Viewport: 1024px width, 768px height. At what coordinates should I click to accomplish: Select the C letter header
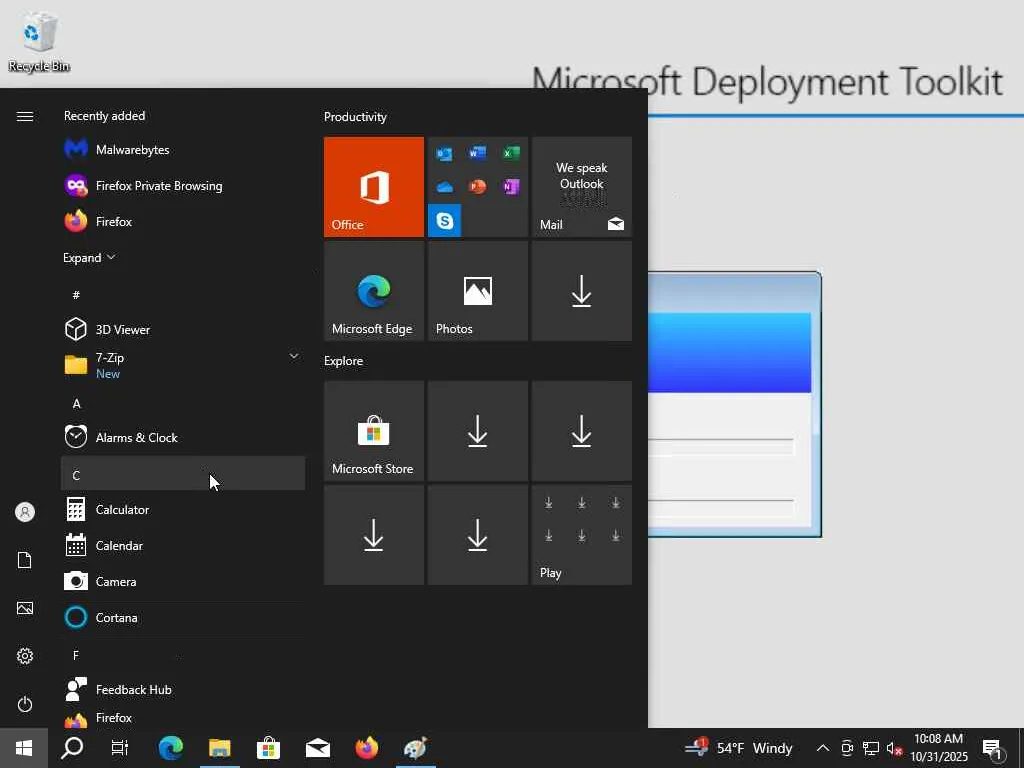tap(183, 473)
